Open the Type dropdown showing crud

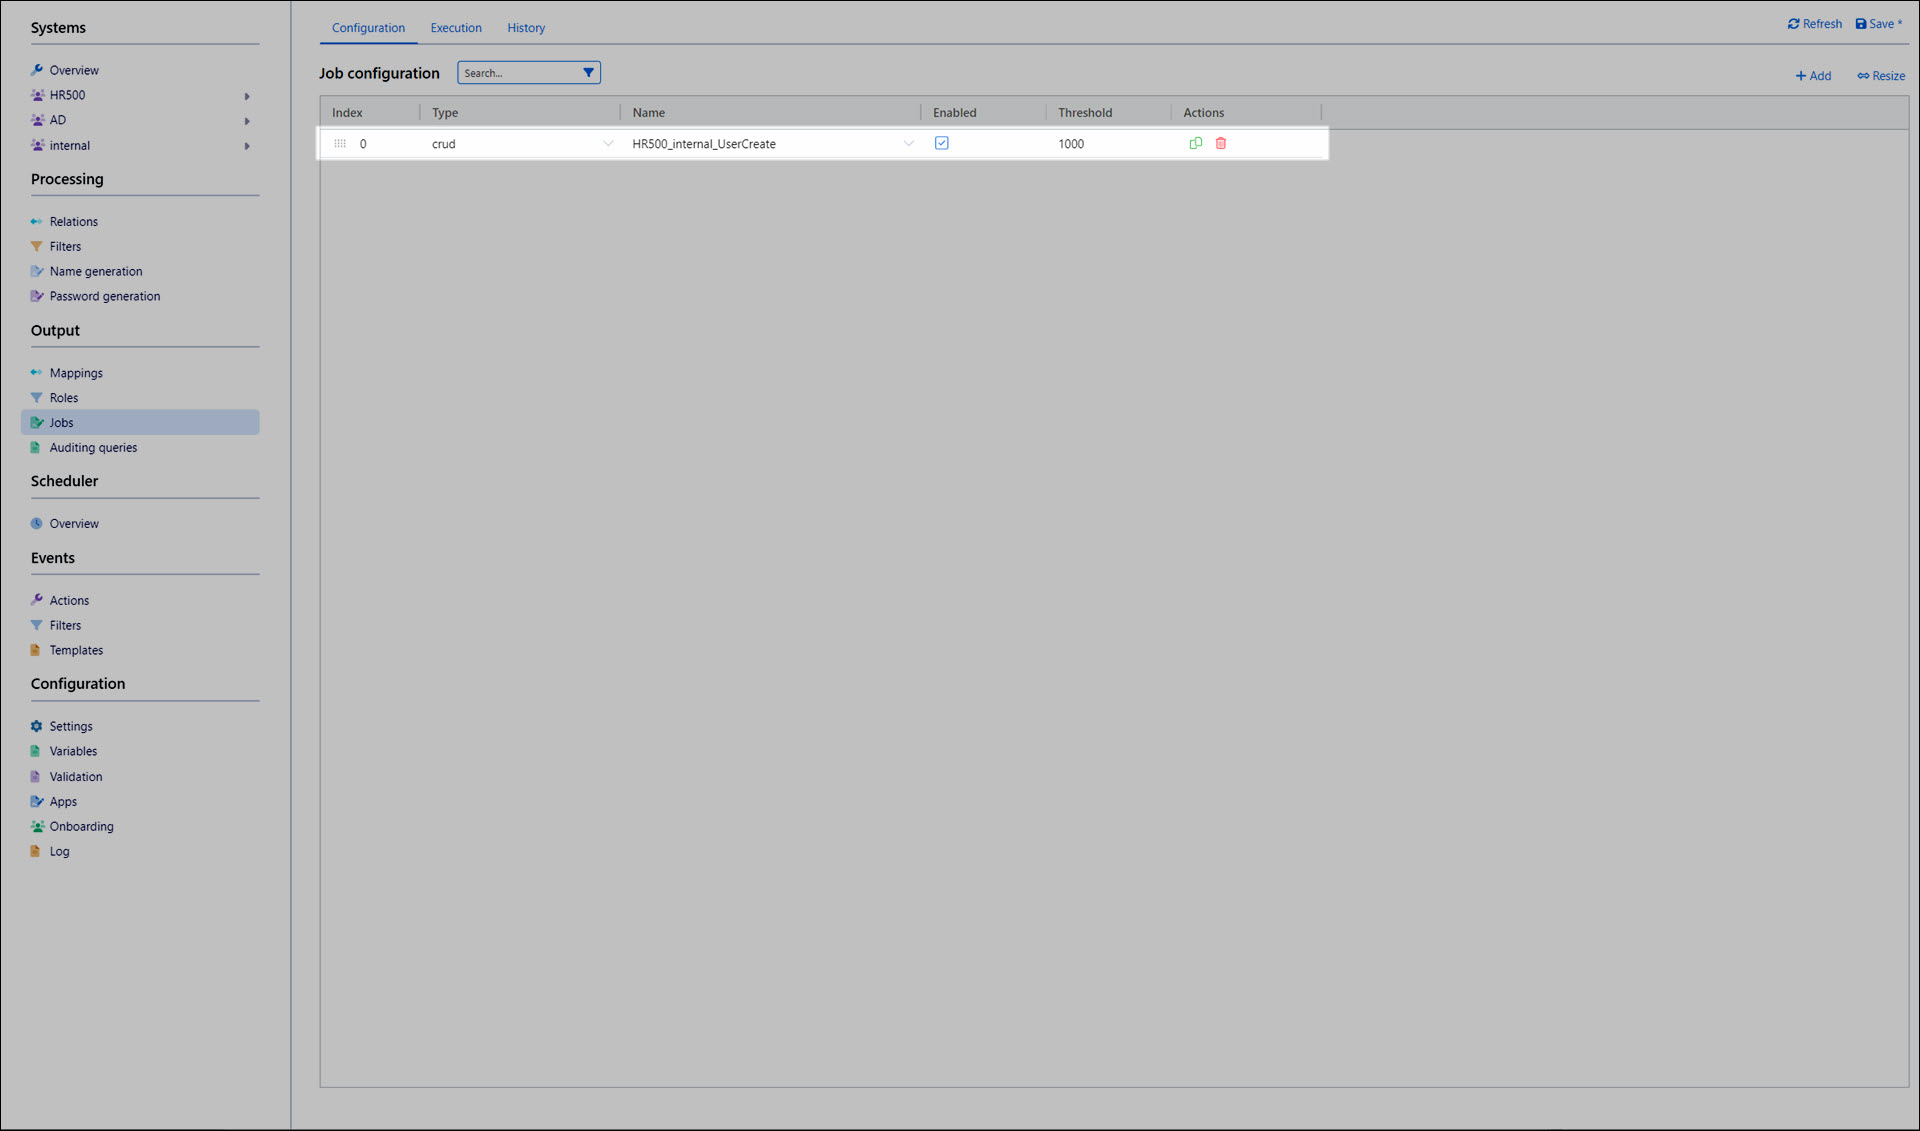(607, 143)
